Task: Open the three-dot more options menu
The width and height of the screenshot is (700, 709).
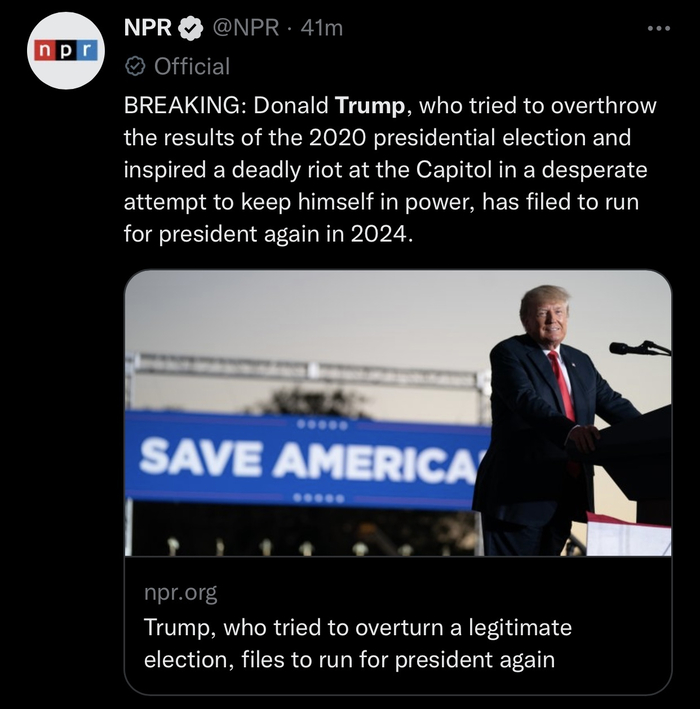Action: click(657, 28)
